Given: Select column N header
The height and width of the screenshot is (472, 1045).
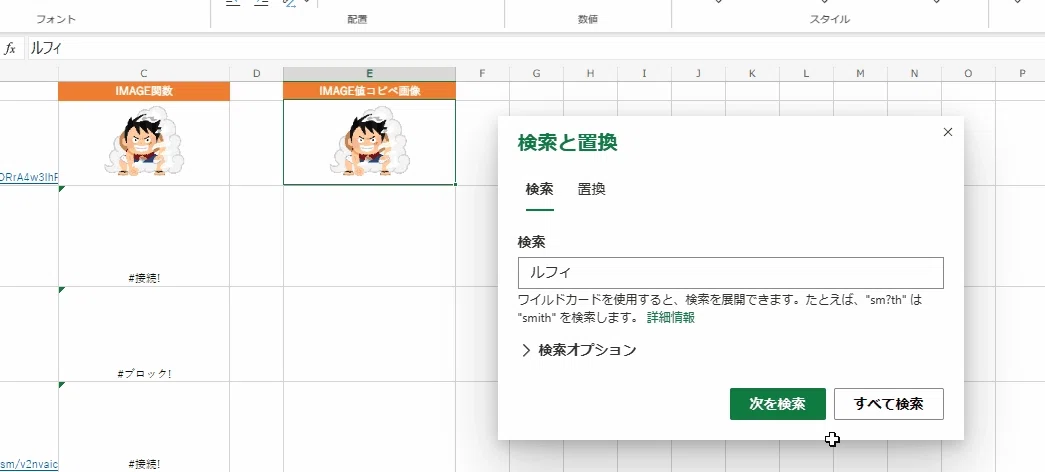Looking at the screenshot, I should coord(914,74).
